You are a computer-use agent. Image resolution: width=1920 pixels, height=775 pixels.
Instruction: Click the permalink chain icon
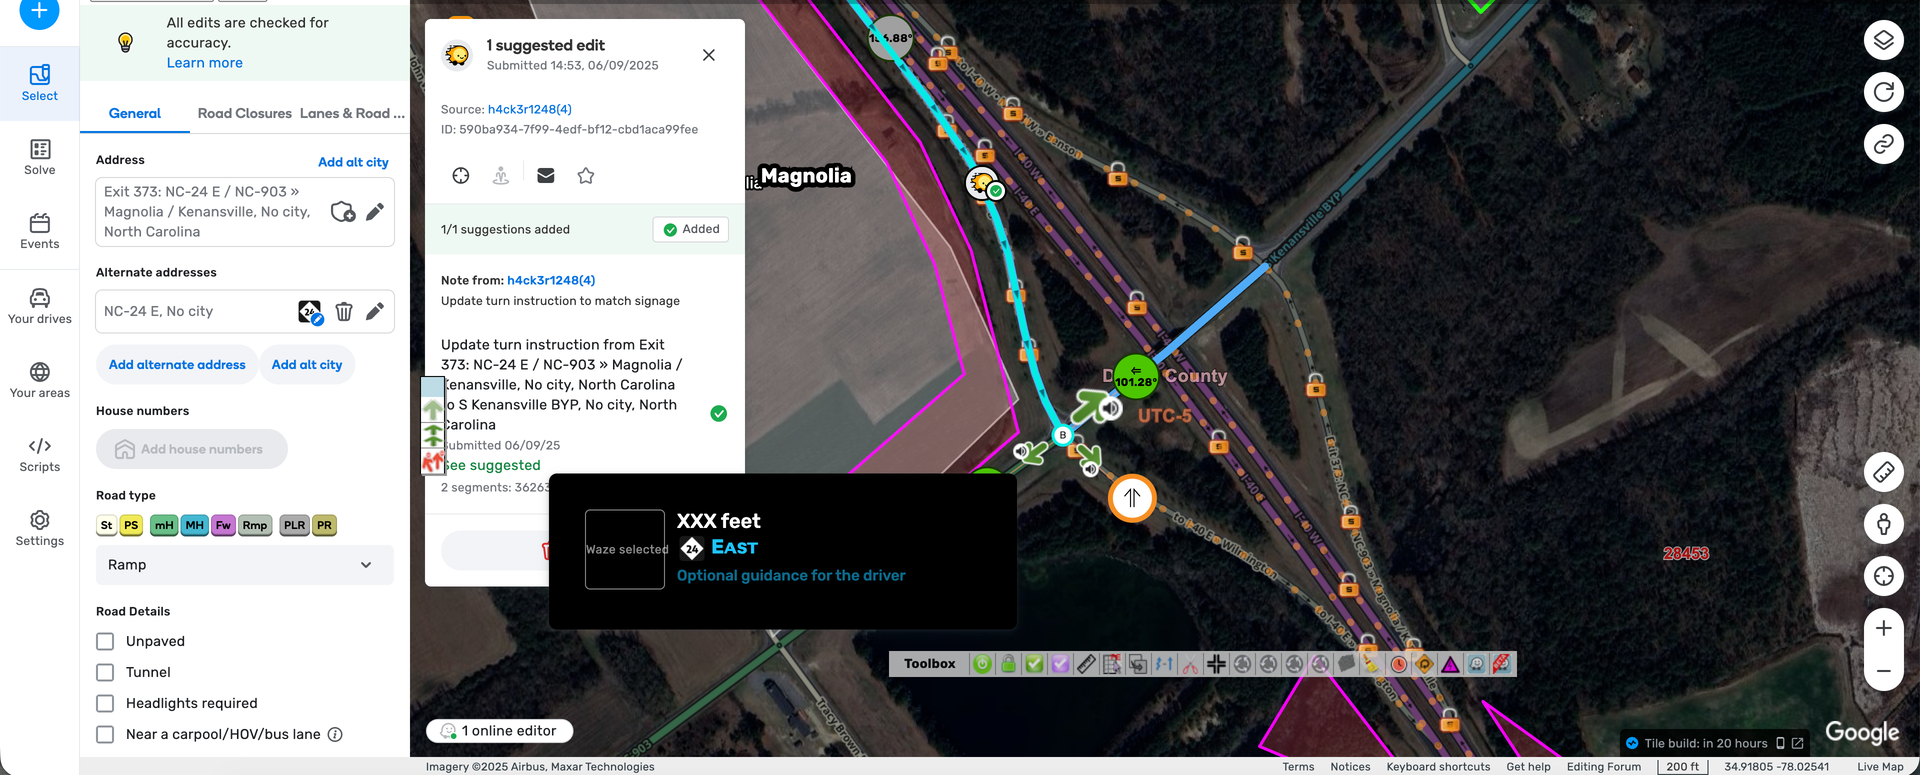click(x=1883, y=144)
